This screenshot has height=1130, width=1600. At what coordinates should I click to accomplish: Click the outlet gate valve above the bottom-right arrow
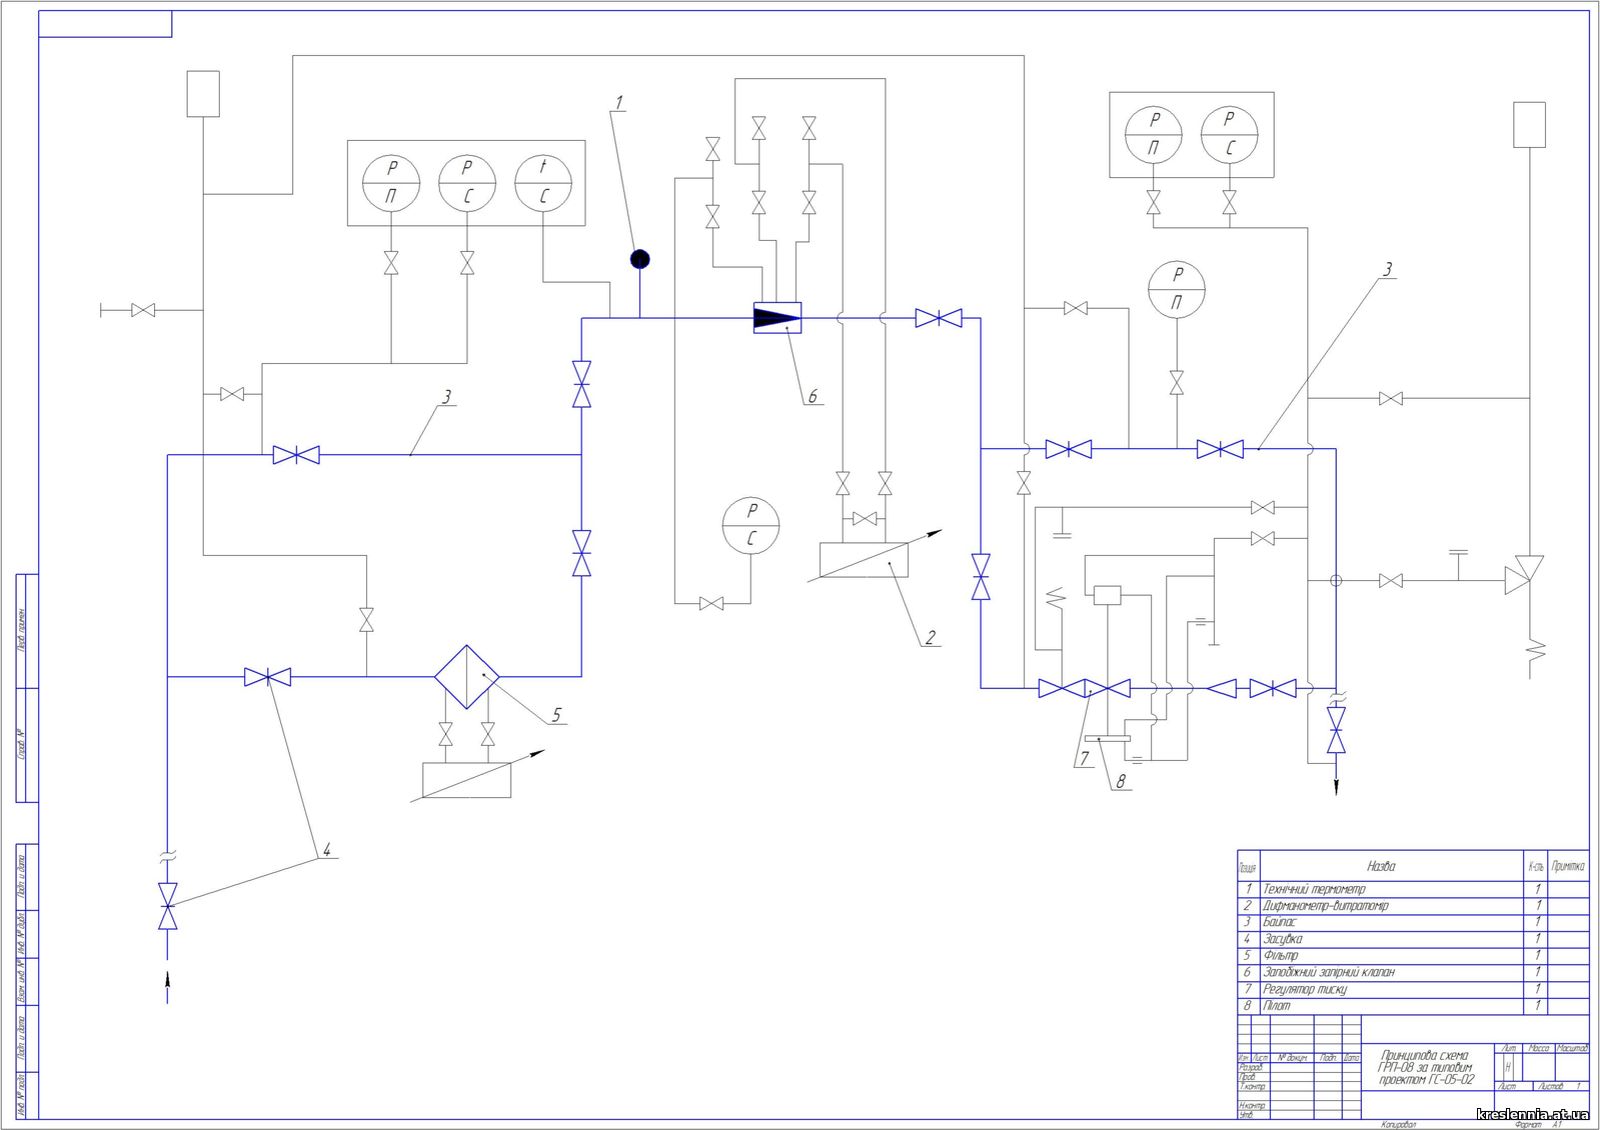[1336, 730]
